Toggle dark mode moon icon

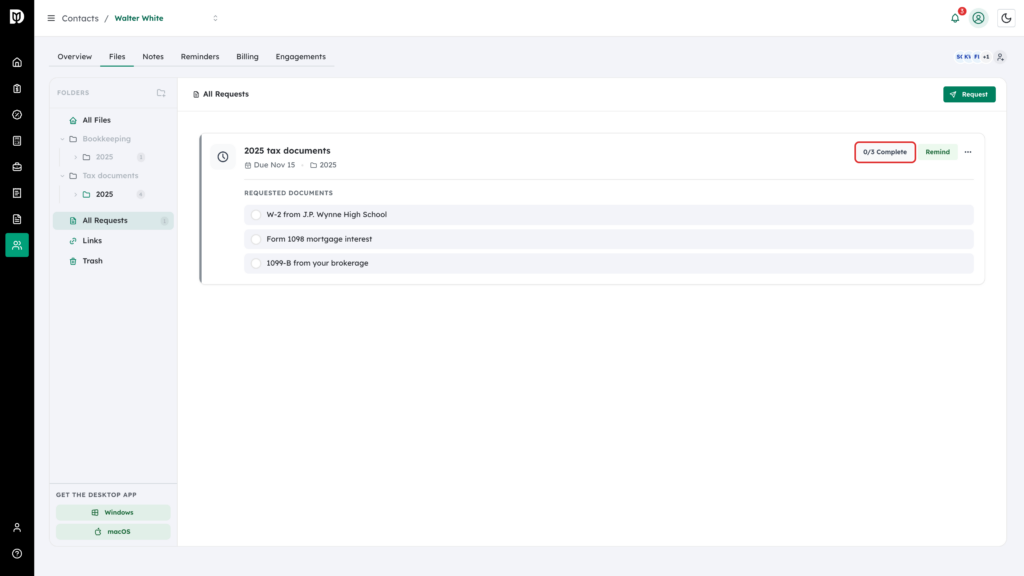(1006, 18)
